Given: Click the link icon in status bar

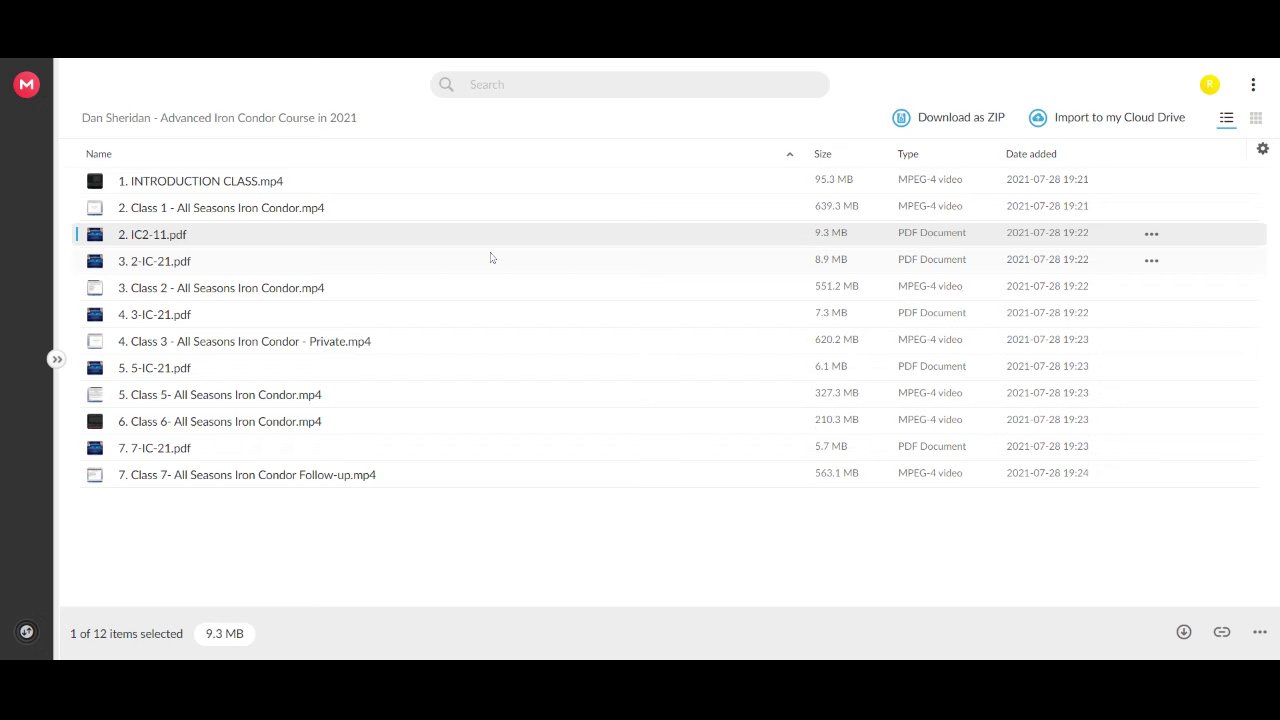Looking at the screenshot, I should pyautogui.click(x=1222, y=632).
